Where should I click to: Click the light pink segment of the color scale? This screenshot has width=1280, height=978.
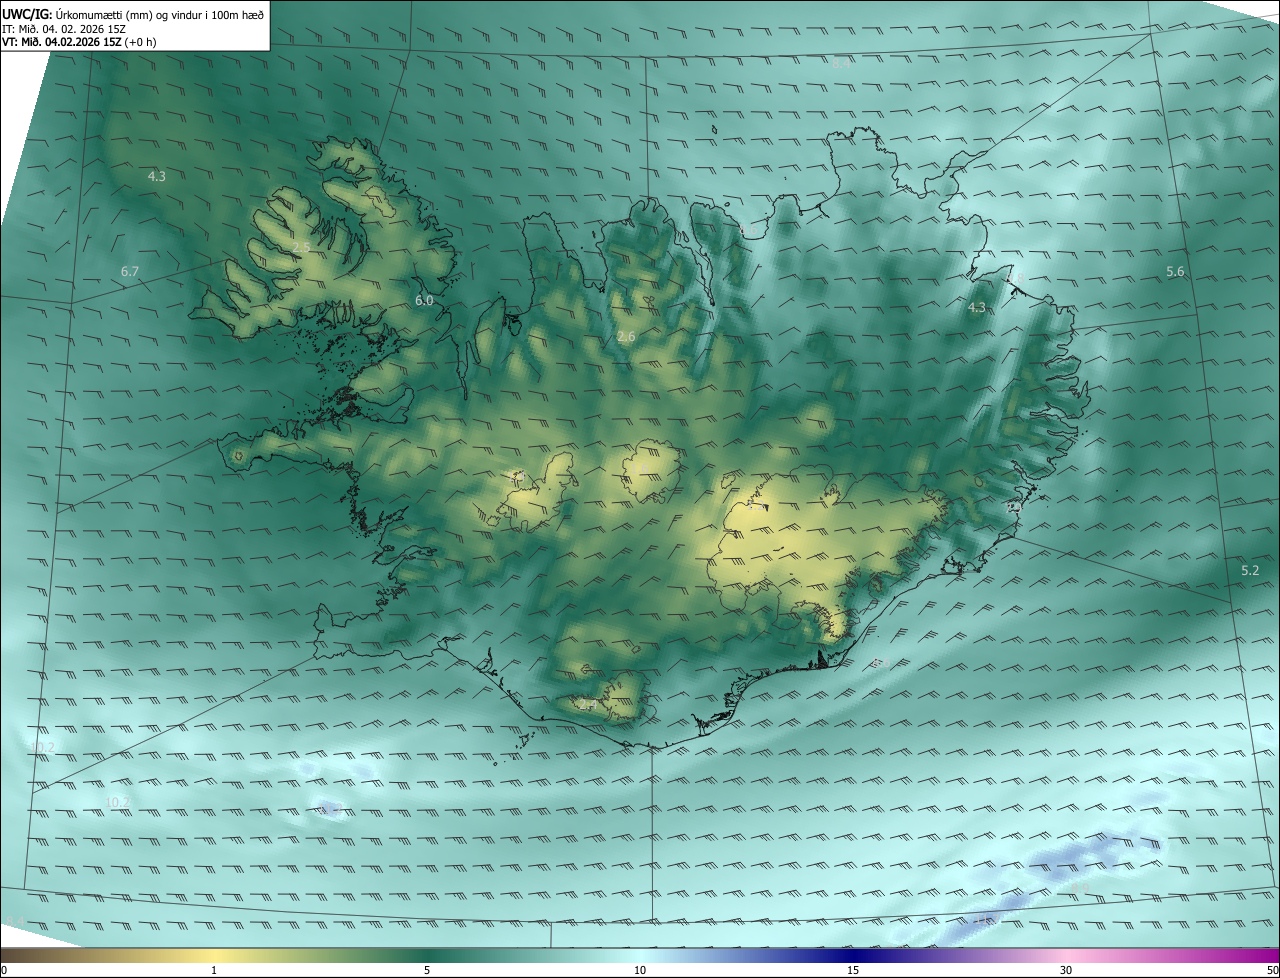click(x=1066, y=955)
